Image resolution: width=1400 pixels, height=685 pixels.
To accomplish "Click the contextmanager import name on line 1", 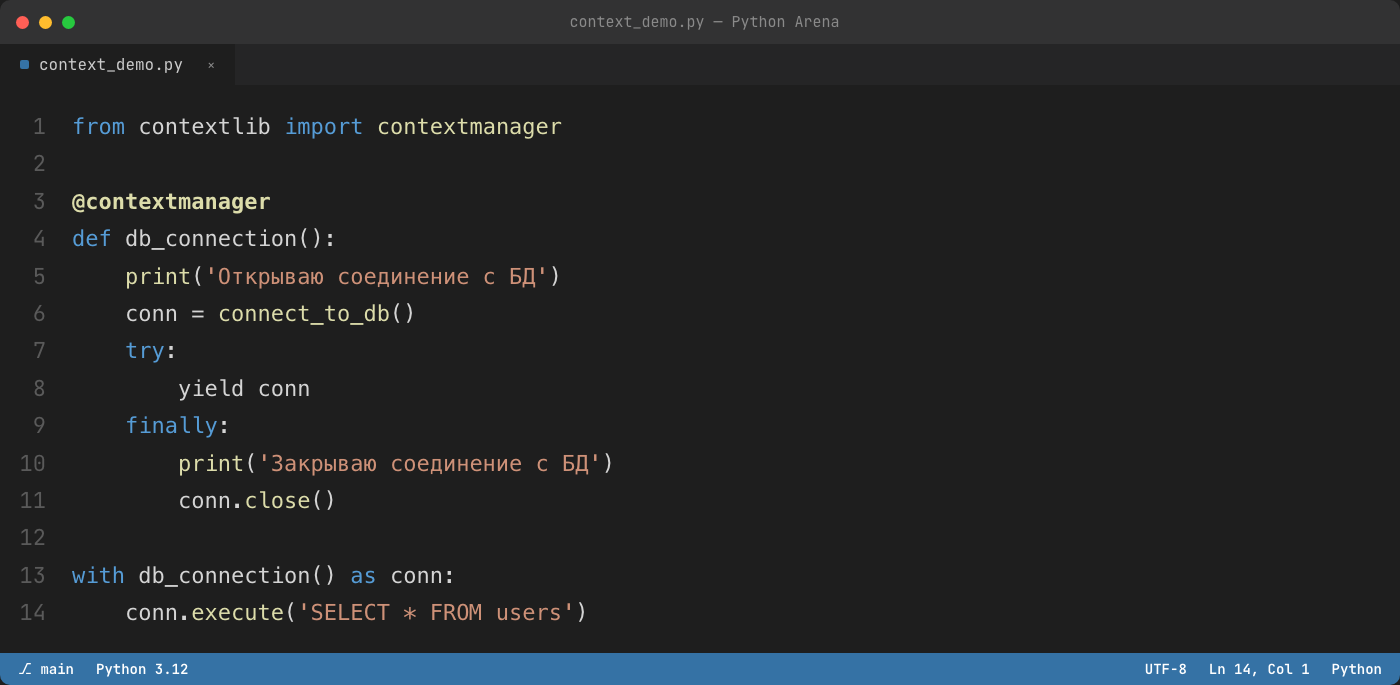I will point(469,127).
